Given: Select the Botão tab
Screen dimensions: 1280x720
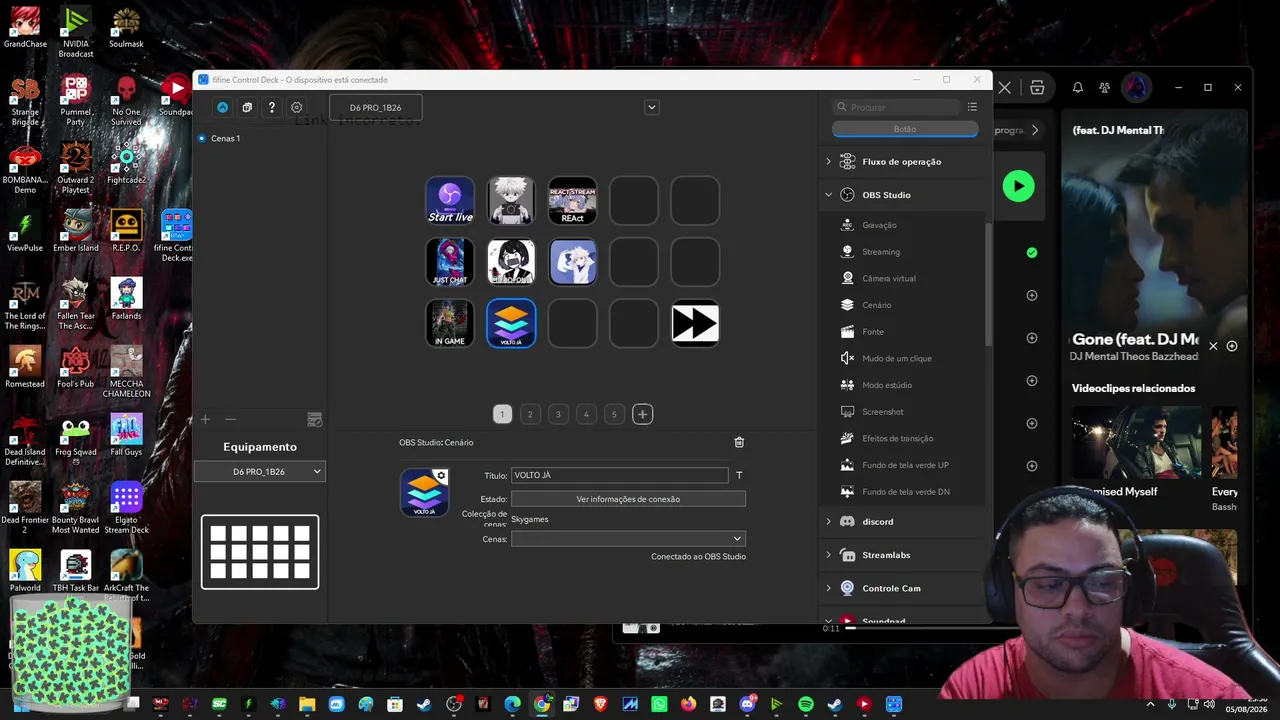Looking at the screenshot, I should coord(905,129).
